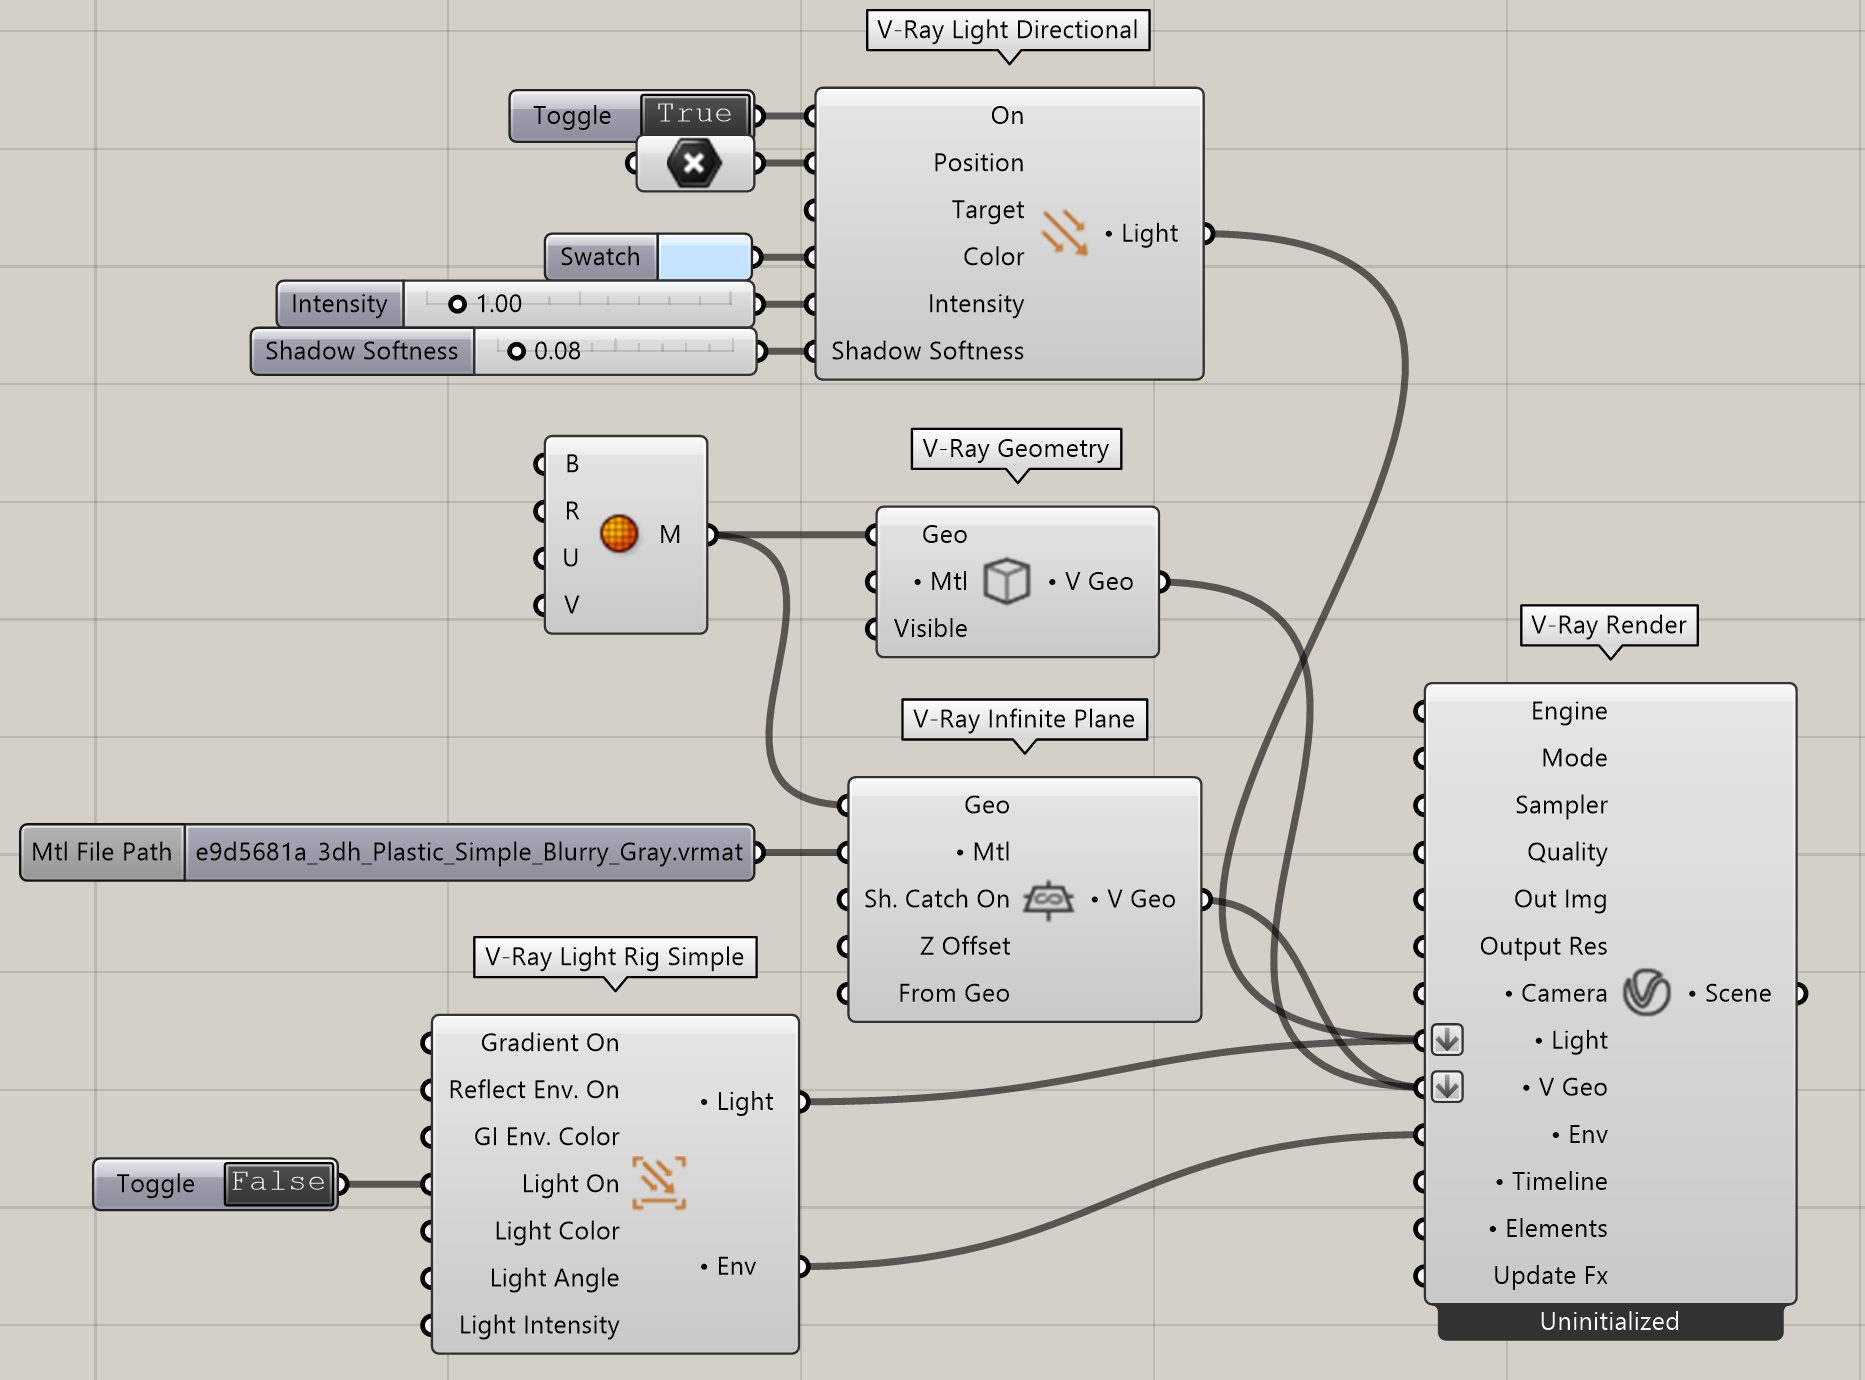
Task: Click the Shadow Softness input on Light Directional
Action: point(927,351)
